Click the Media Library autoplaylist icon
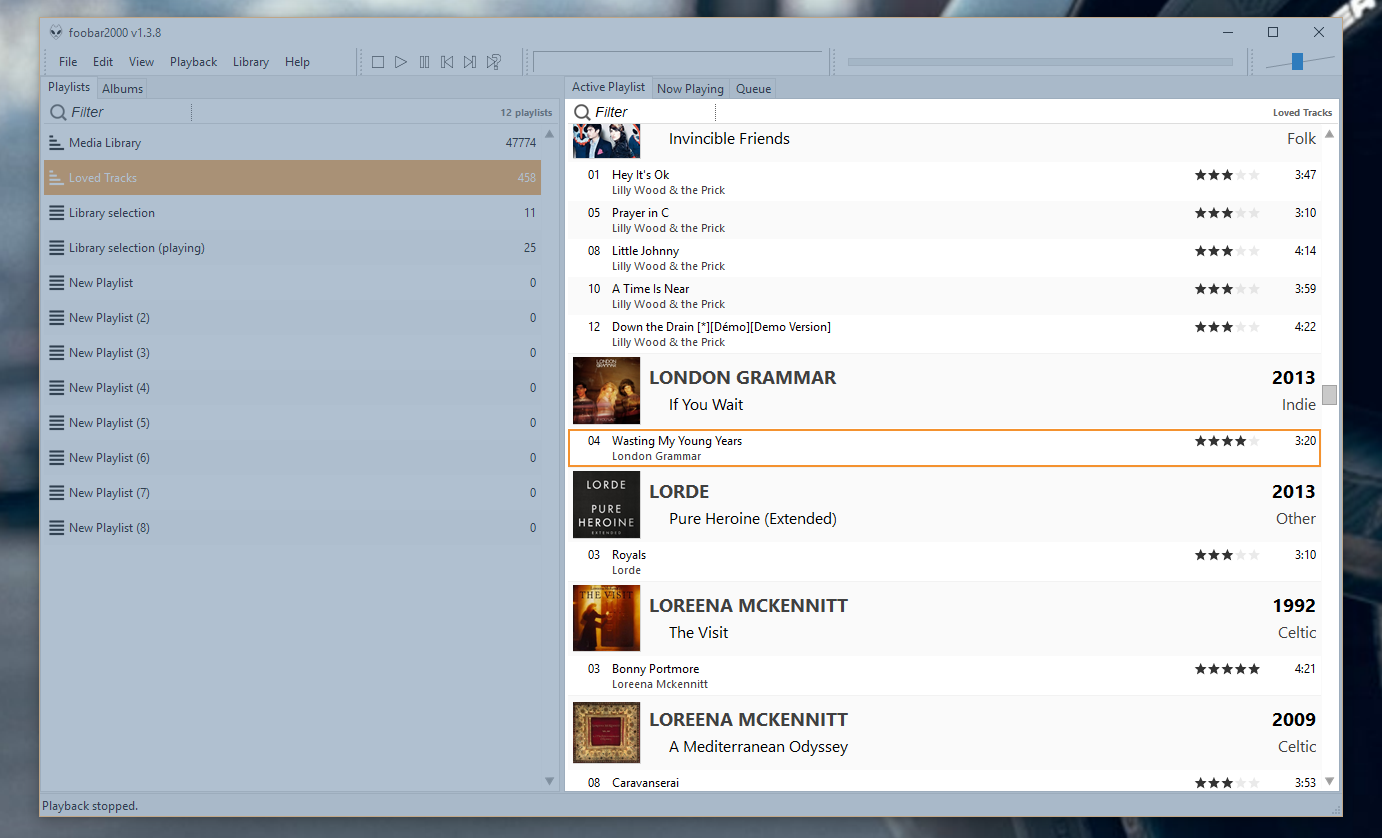Viewport: 1382px width, 838px height. point(56,143)
